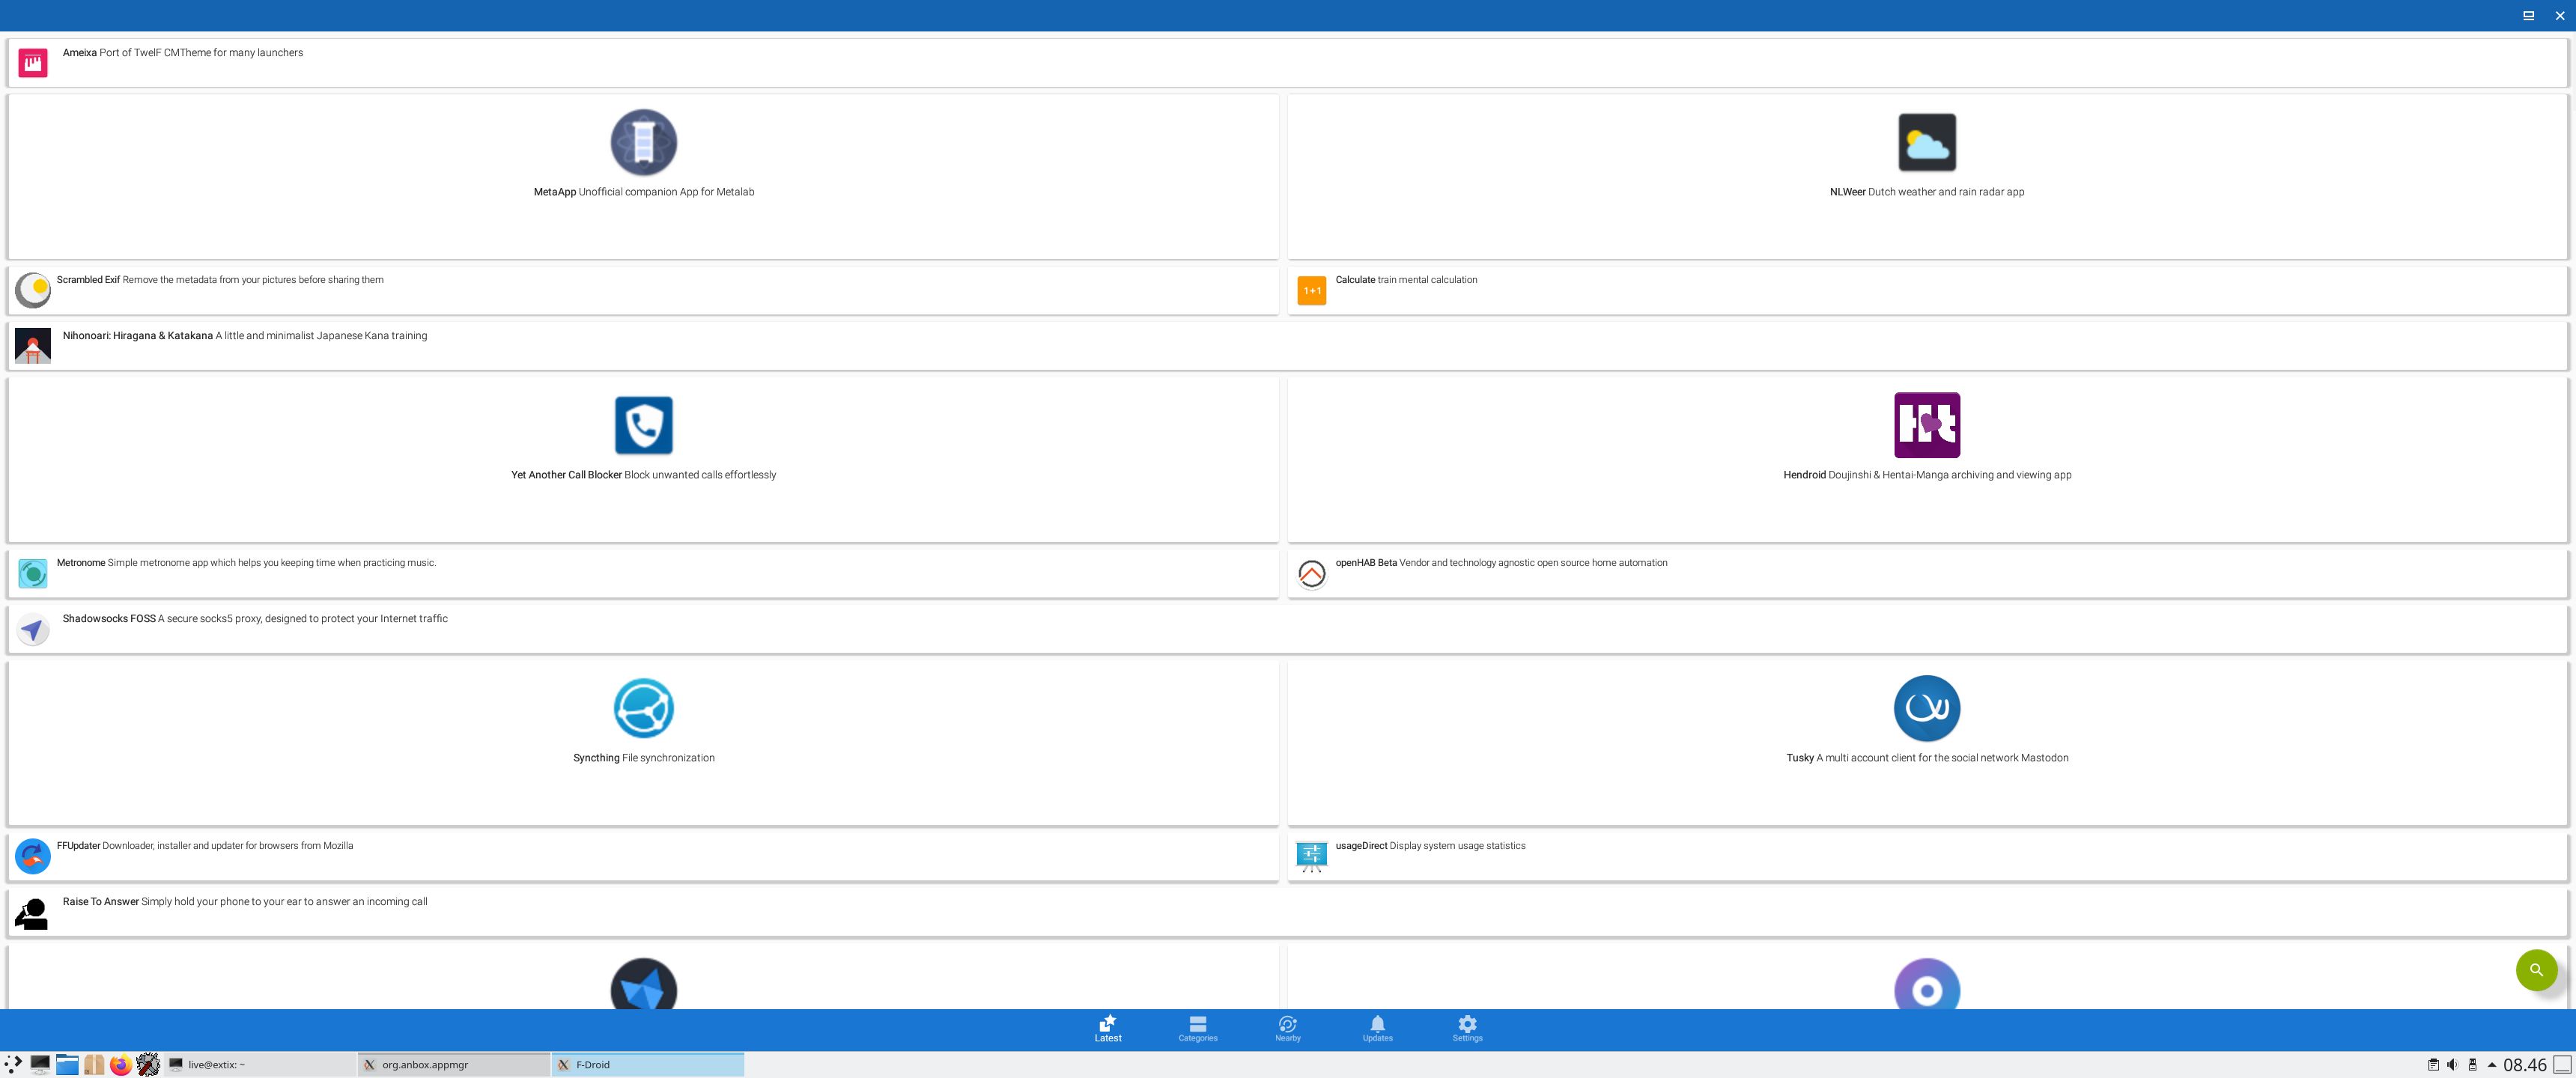The image size is (2576, 1078).
Task: Select the FFUpdater icon
Action: 33,856
